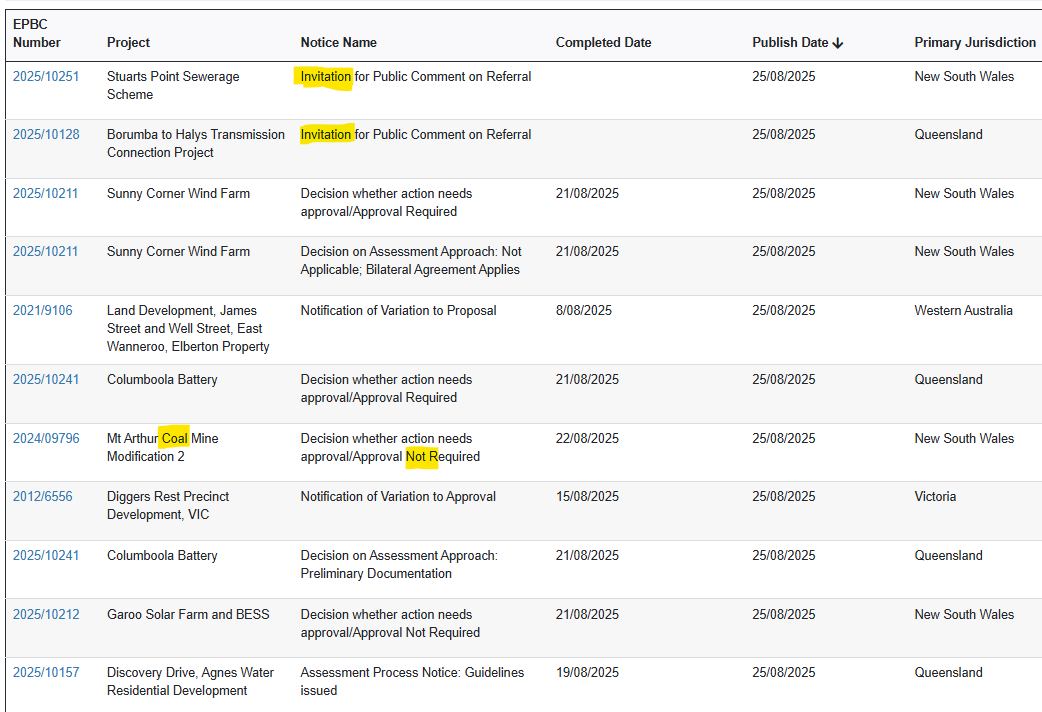1042x712 pixels.
Task: Select the completed date 15/08/2025
Action: (x=587, y=497)
